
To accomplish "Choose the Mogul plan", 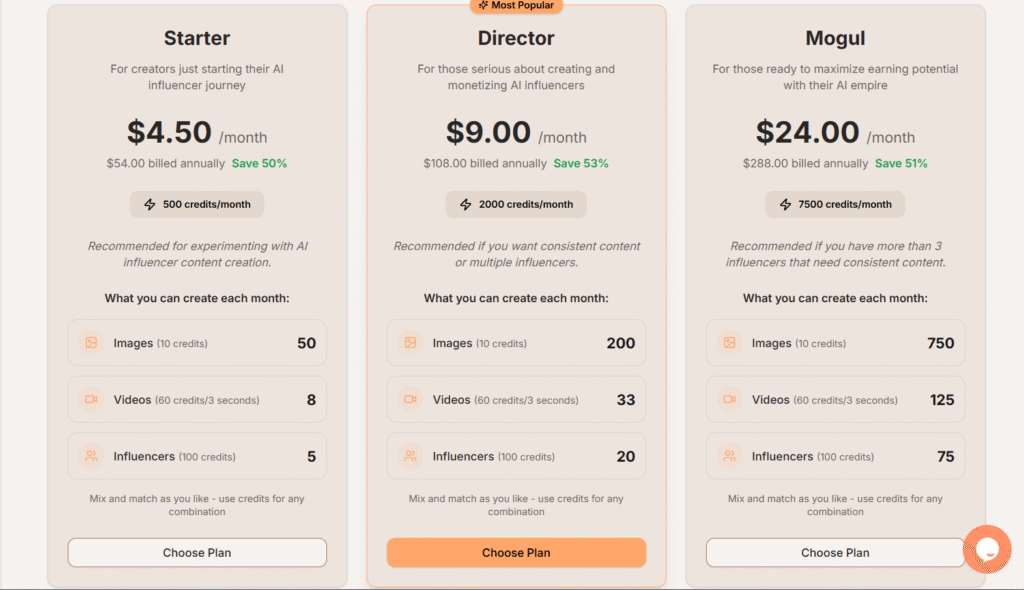I will (x=835, y=552).
